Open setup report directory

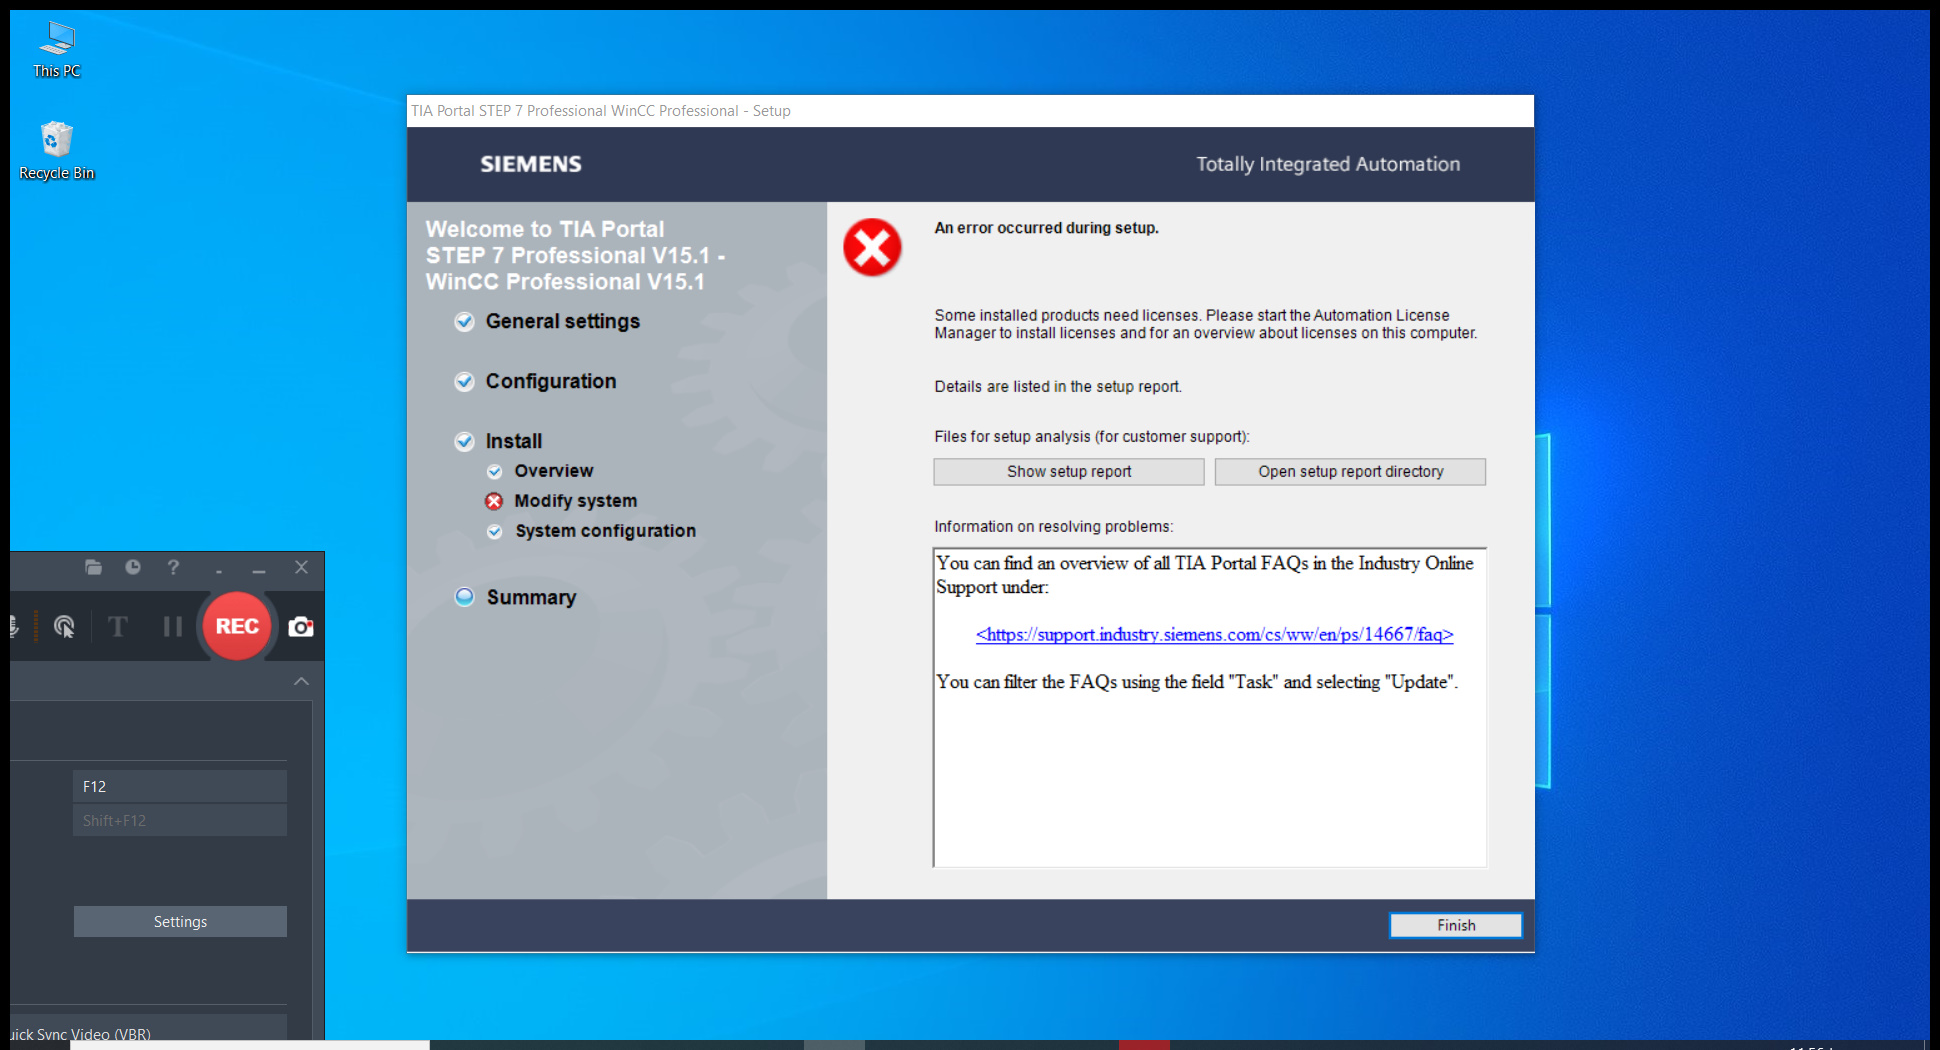pyautogui.click(x=1350, y=472)
